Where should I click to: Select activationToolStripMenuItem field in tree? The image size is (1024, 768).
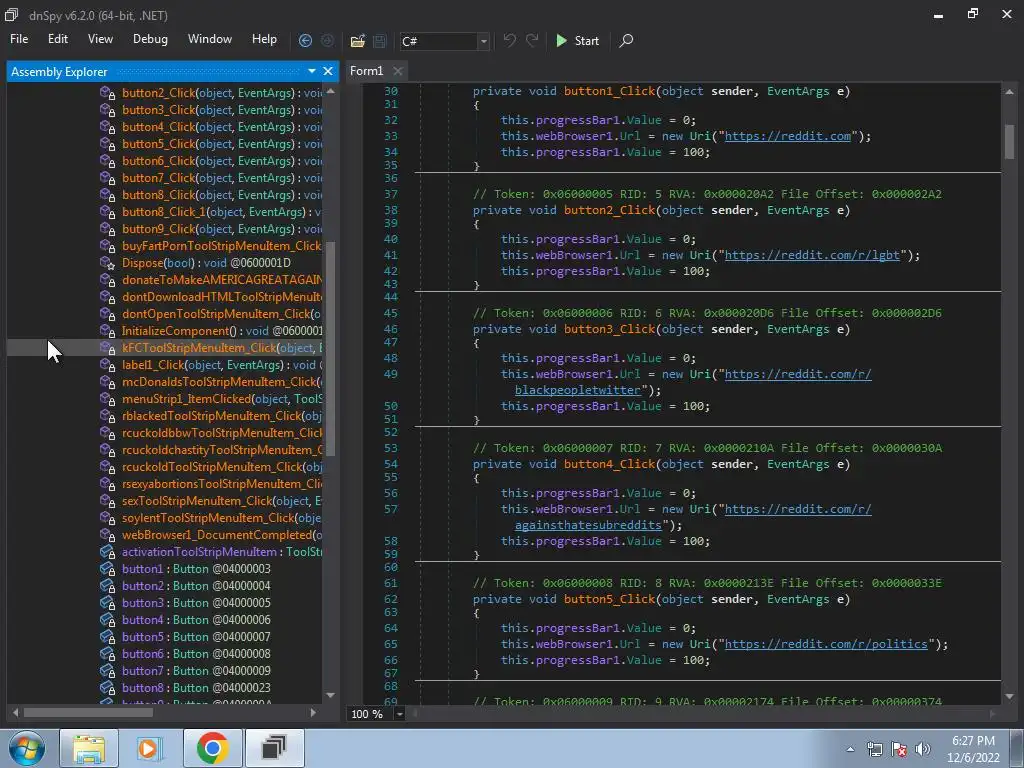[x=222, y=551]
